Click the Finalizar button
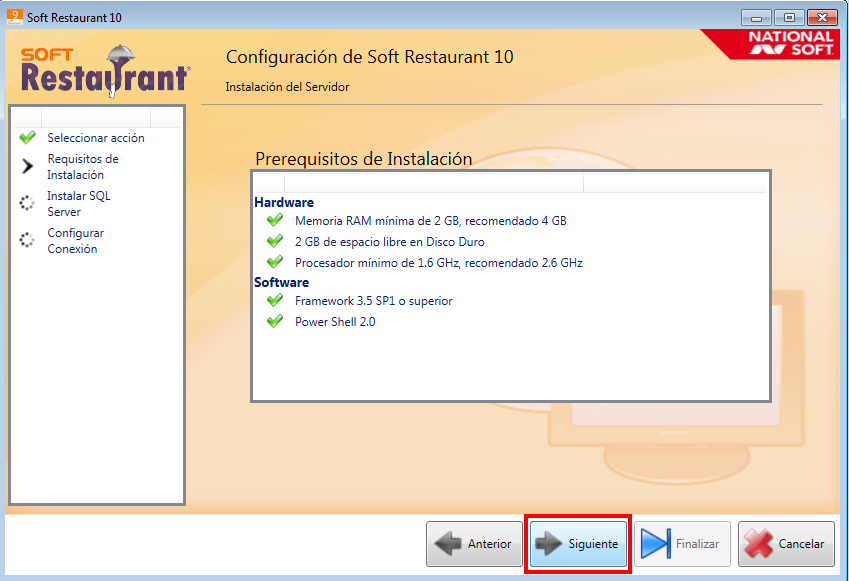This screenshot has width=849, height=581. 682,544
